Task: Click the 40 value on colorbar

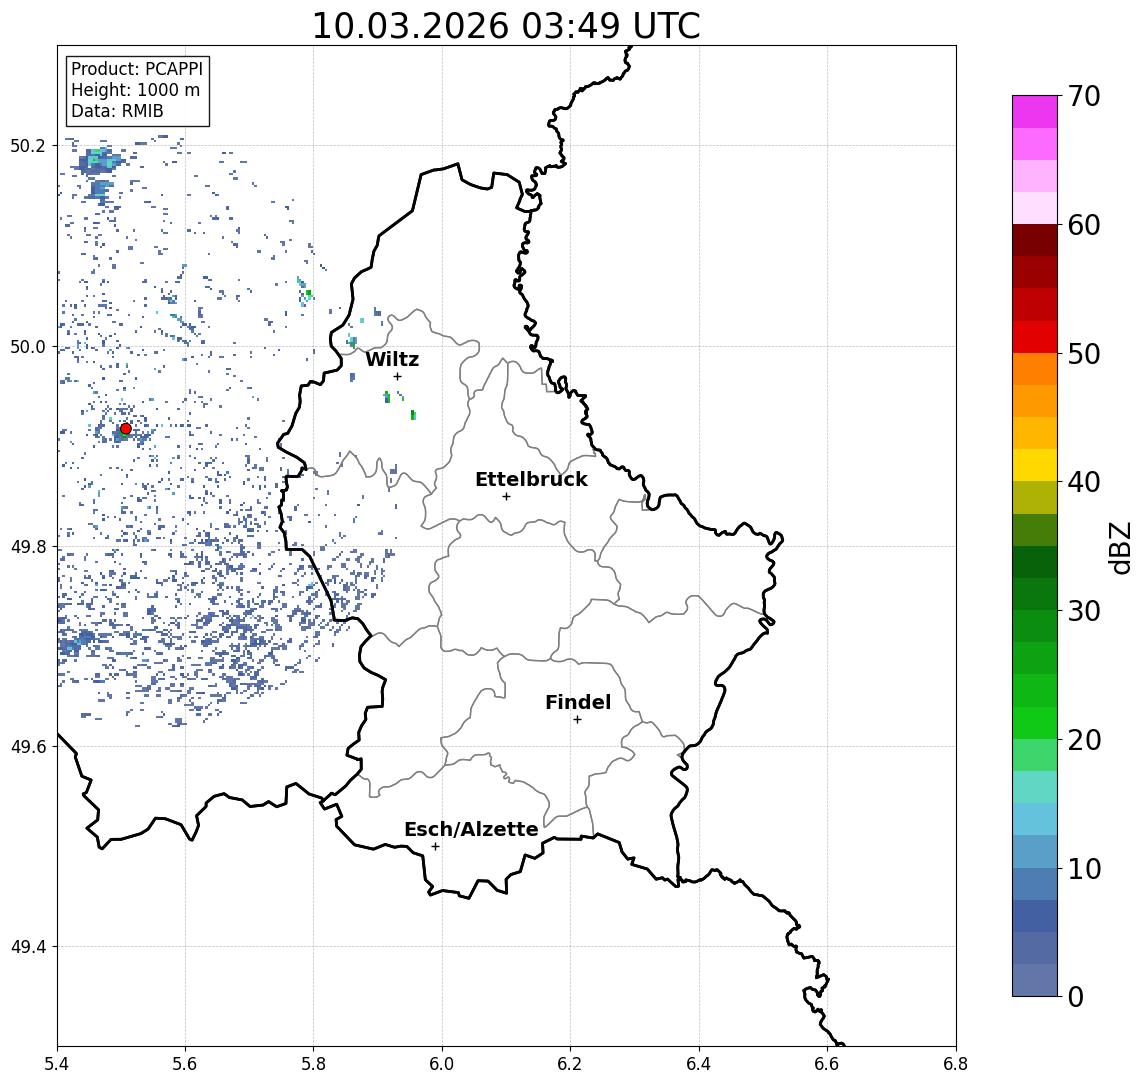Action: click(1084, 482)
